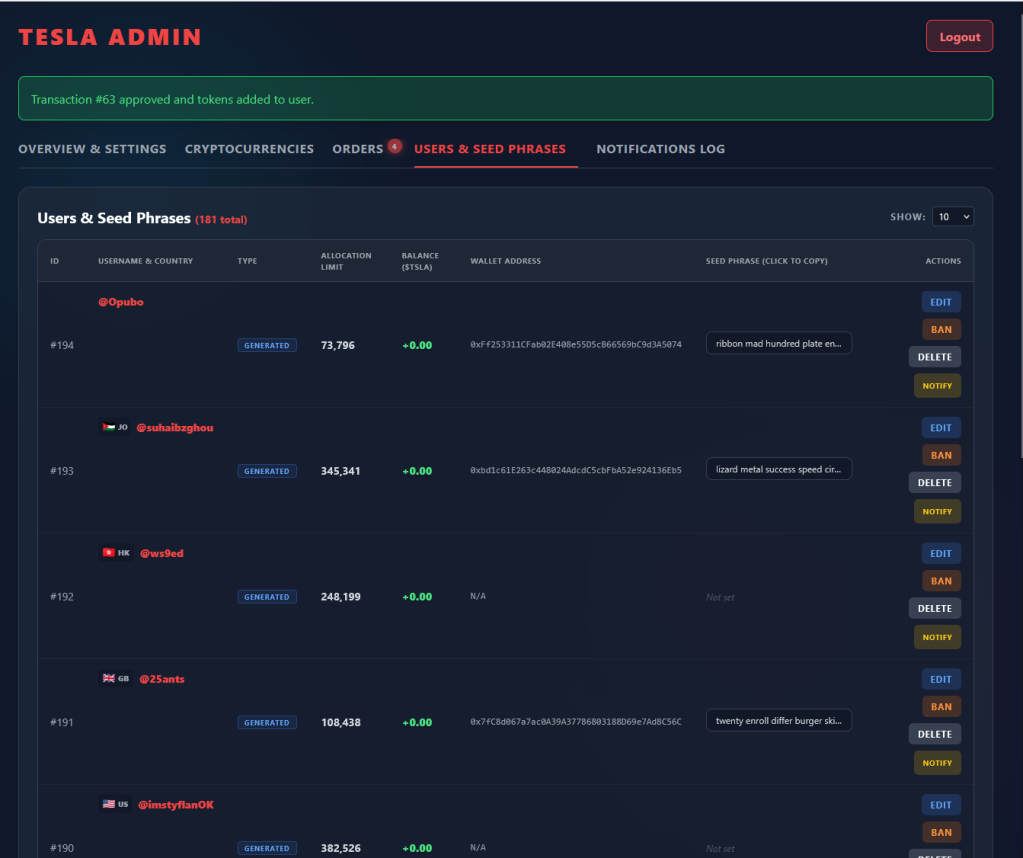Click the US flag icon beside @imstyflanOK

coord(108,804)
